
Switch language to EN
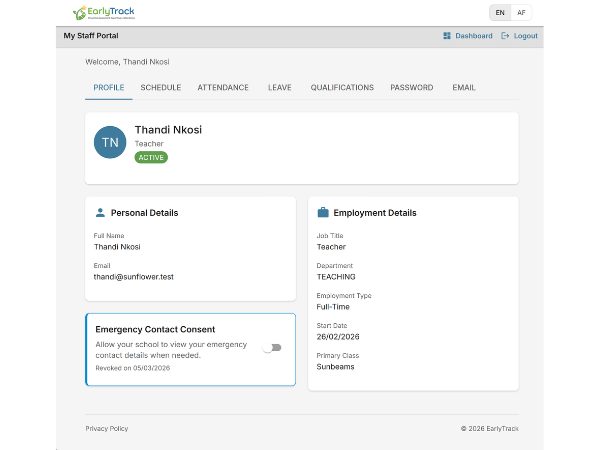(x=500, y=13)
